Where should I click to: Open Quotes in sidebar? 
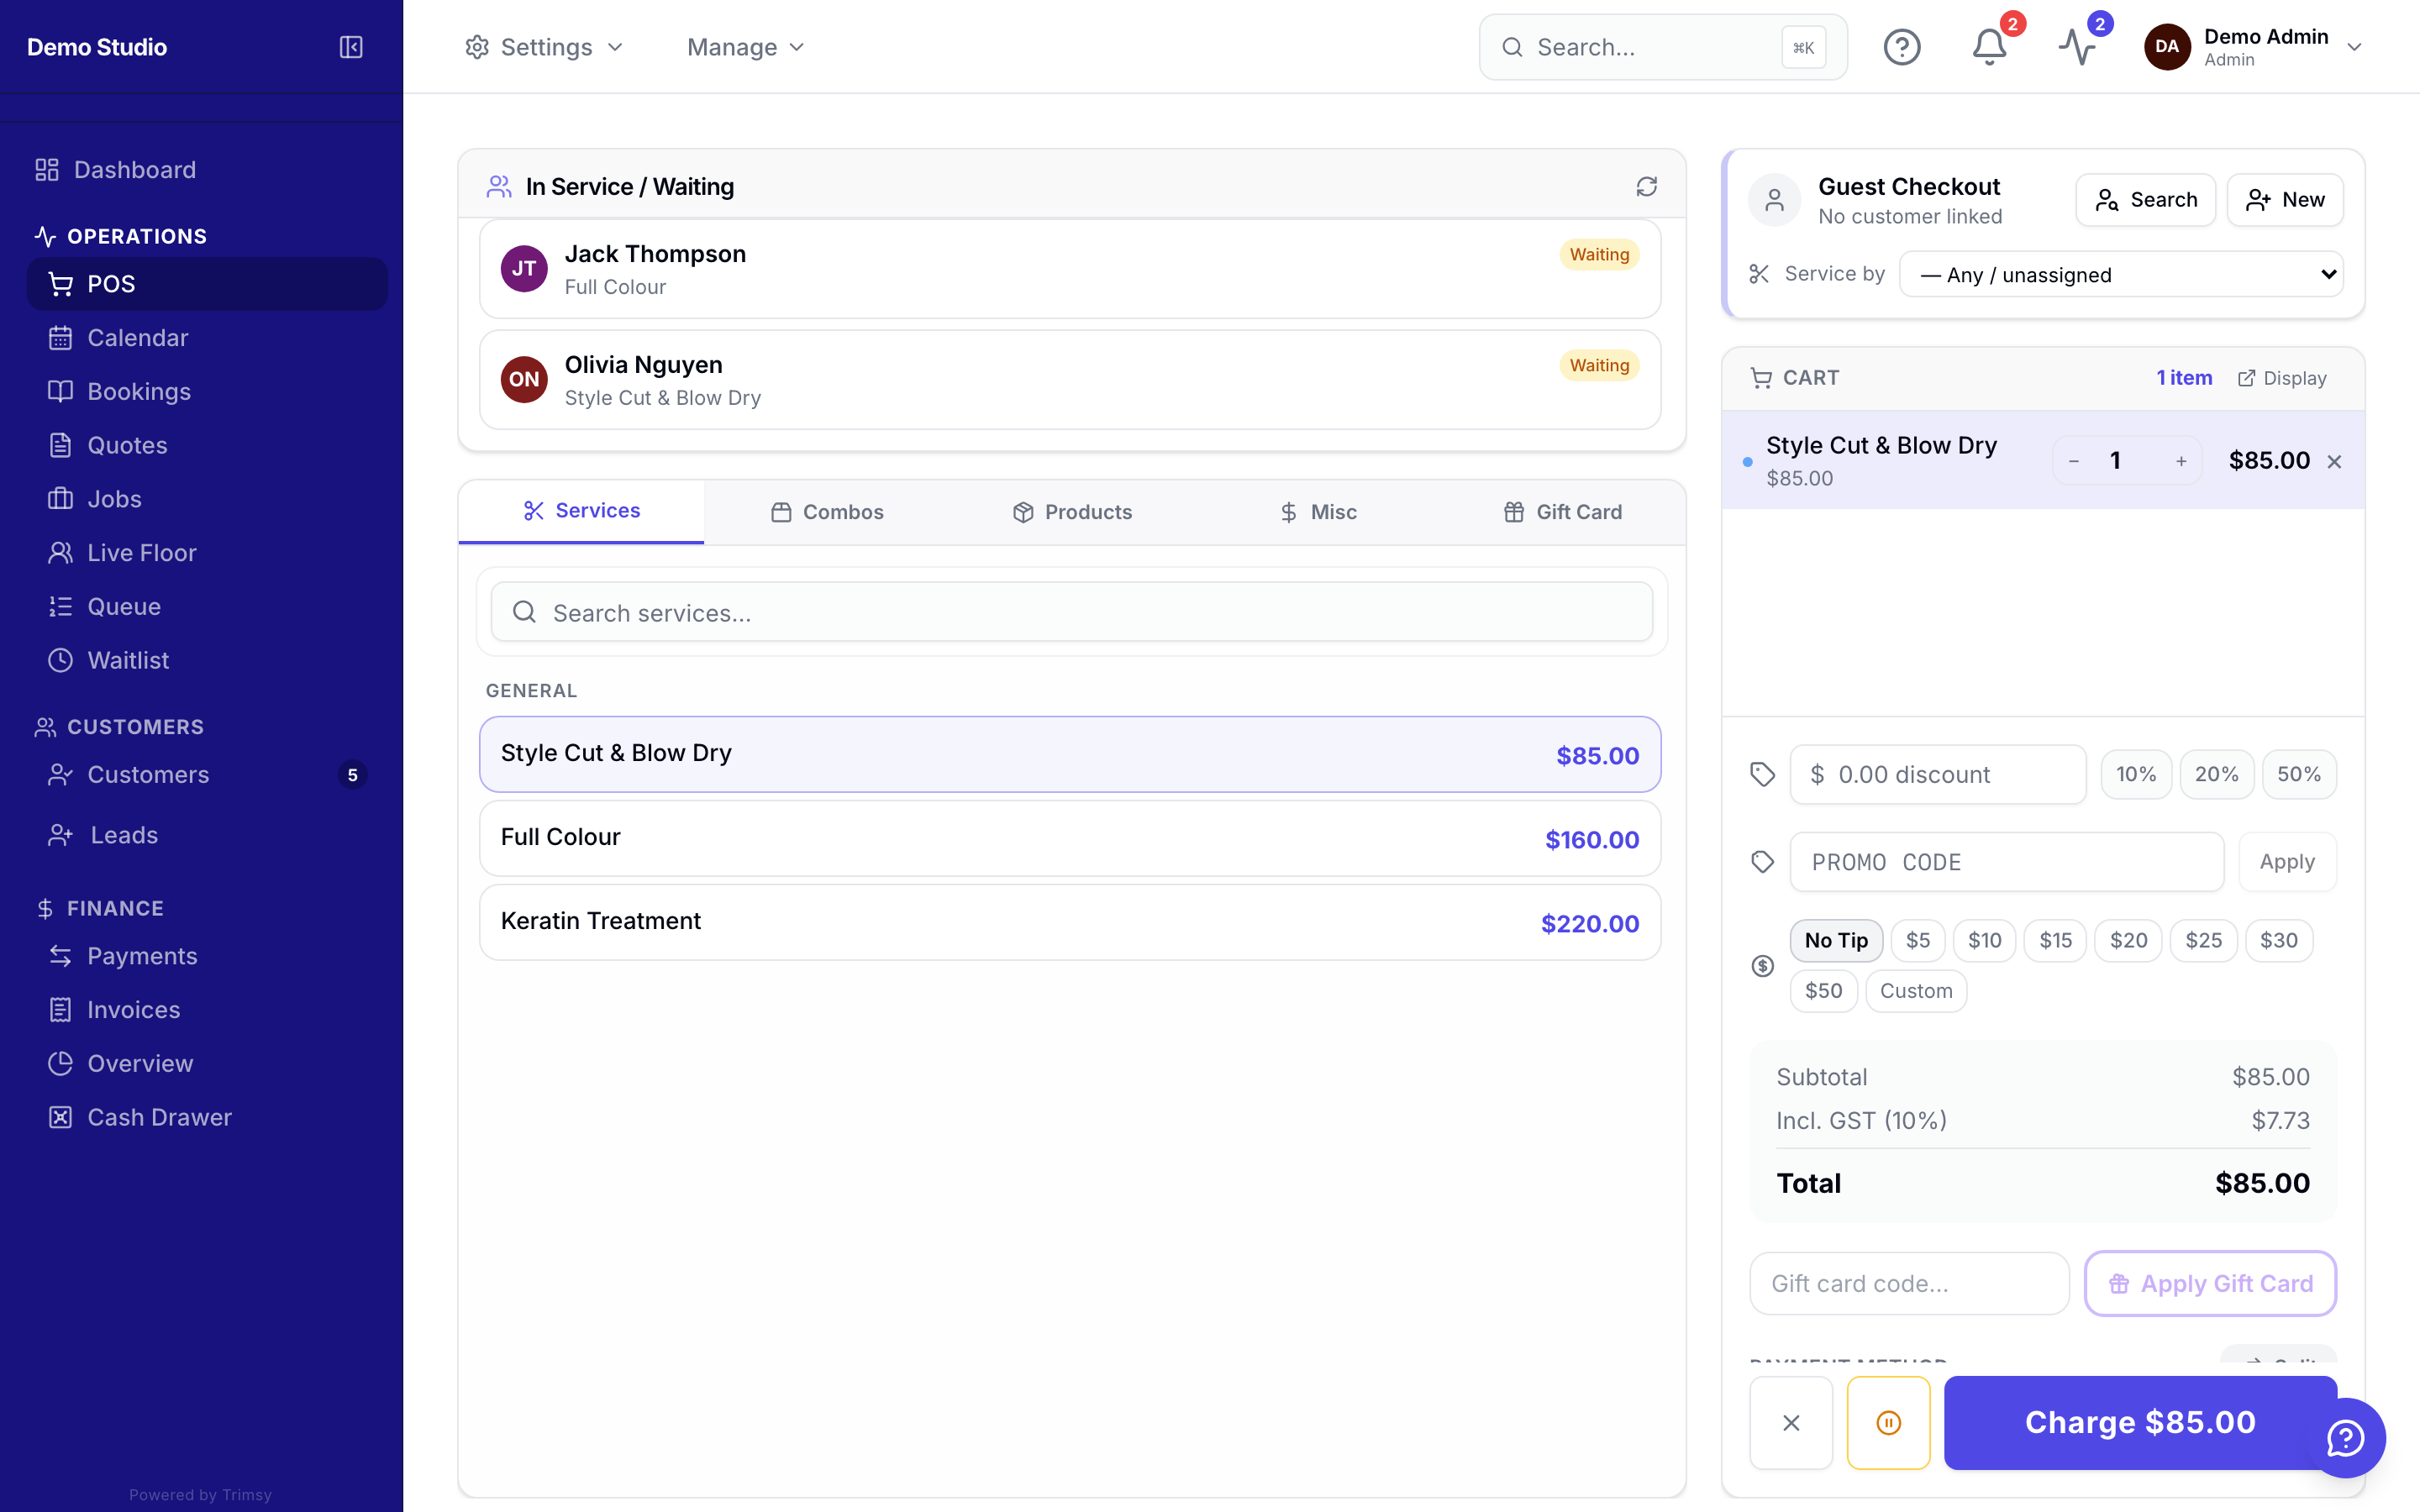click(206, 445)
